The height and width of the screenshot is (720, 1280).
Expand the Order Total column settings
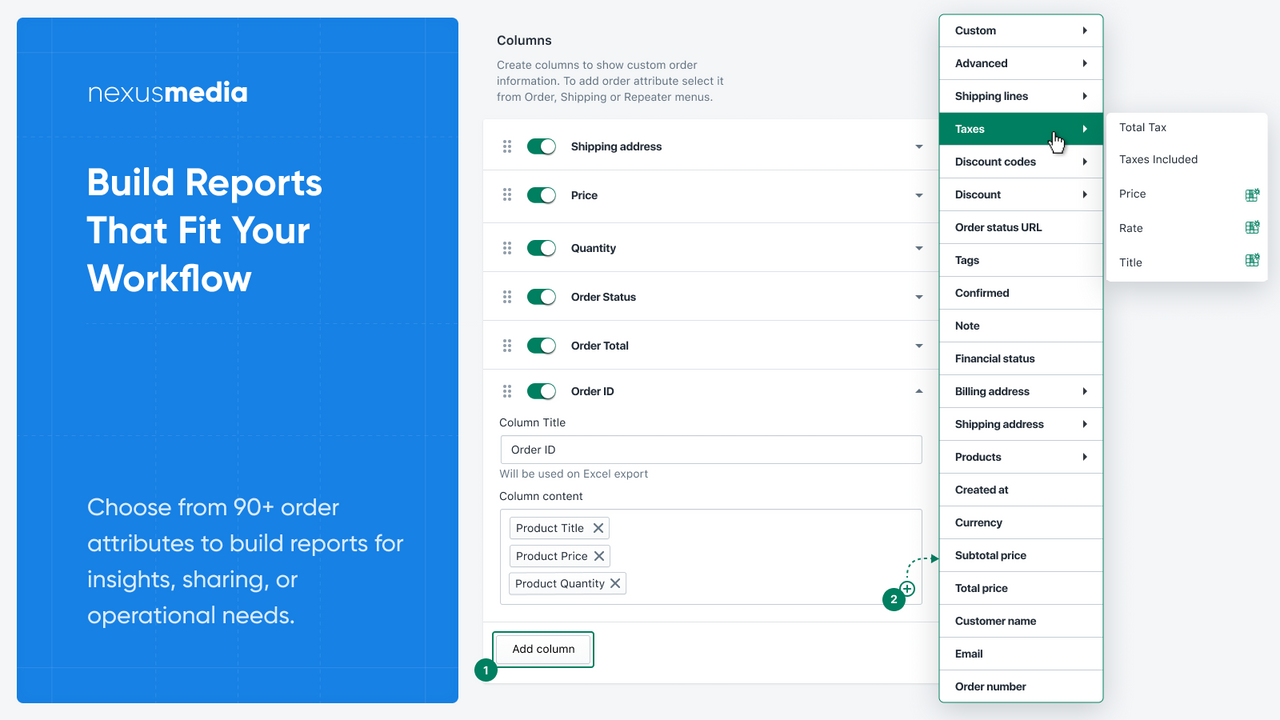coord(919,346)
